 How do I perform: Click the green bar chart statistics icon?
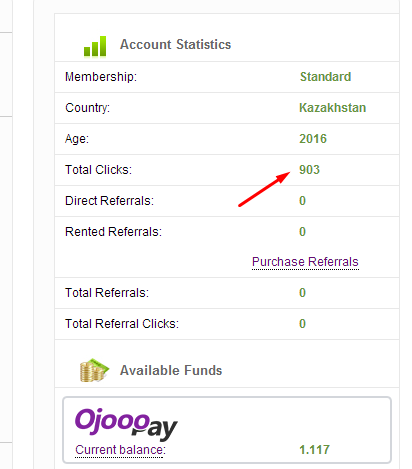coord(95,46)
